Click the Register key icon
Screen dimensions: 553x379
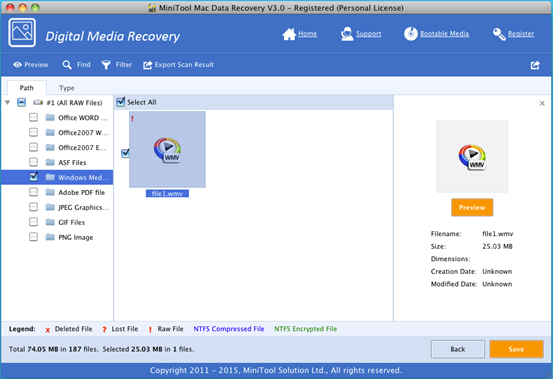click(x=499, y=34)
